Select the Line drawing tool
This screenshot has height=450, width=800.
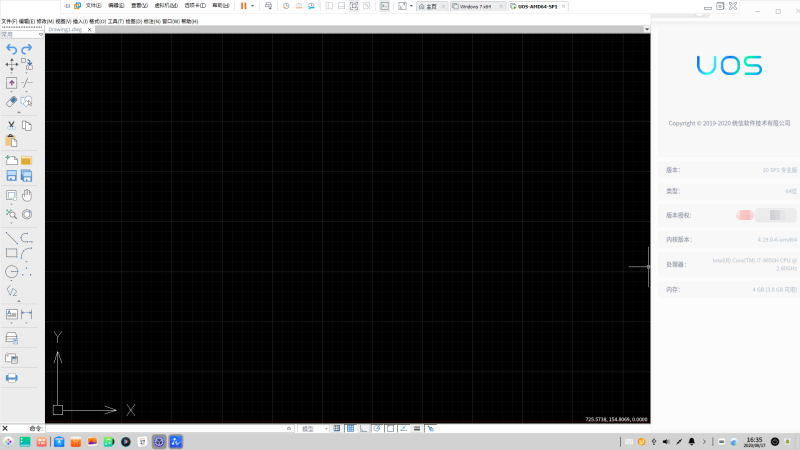(x=11, y=237)
